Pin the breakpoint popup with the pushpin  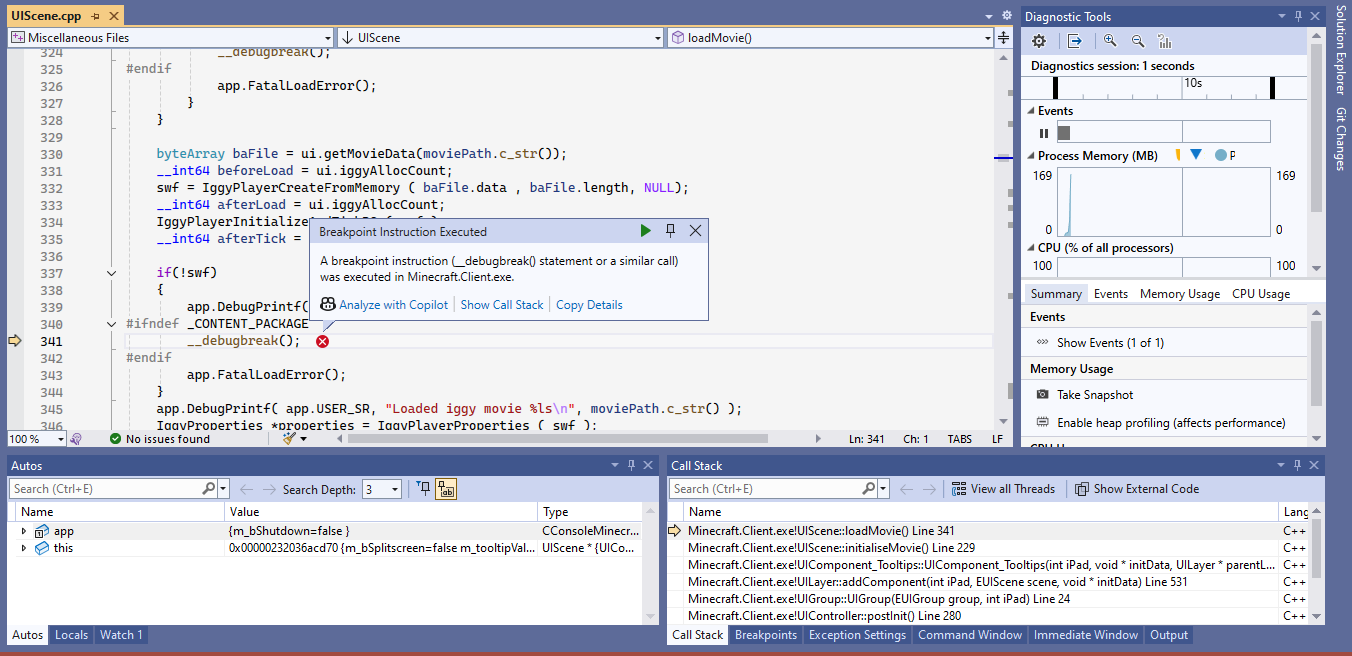pyautogui.click(x=671, y=231)
